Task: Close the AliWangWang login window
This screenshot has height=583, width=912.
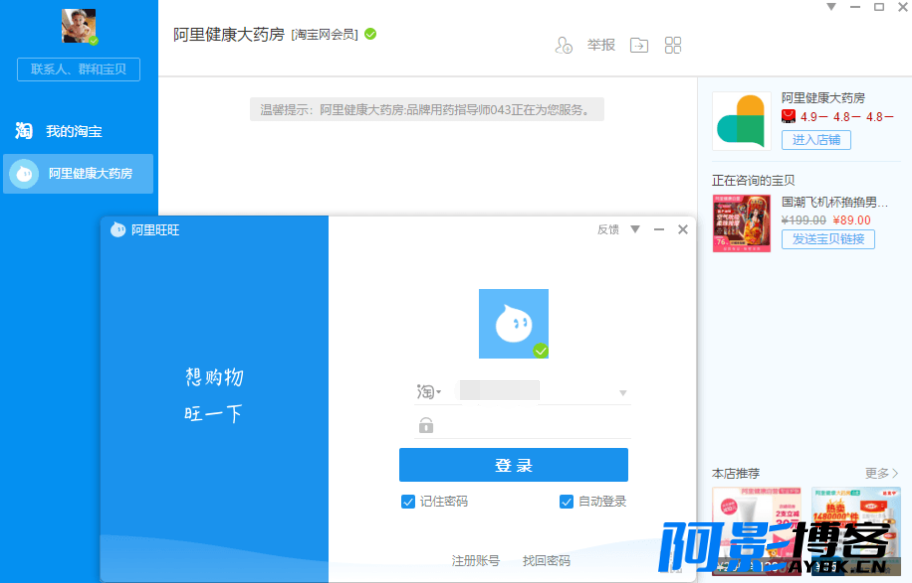Action: (x=683, y=229)
